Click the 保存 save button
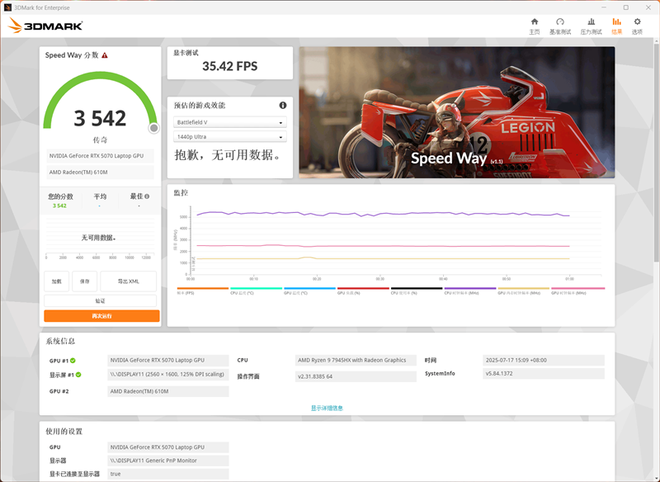 coord(84,281)
